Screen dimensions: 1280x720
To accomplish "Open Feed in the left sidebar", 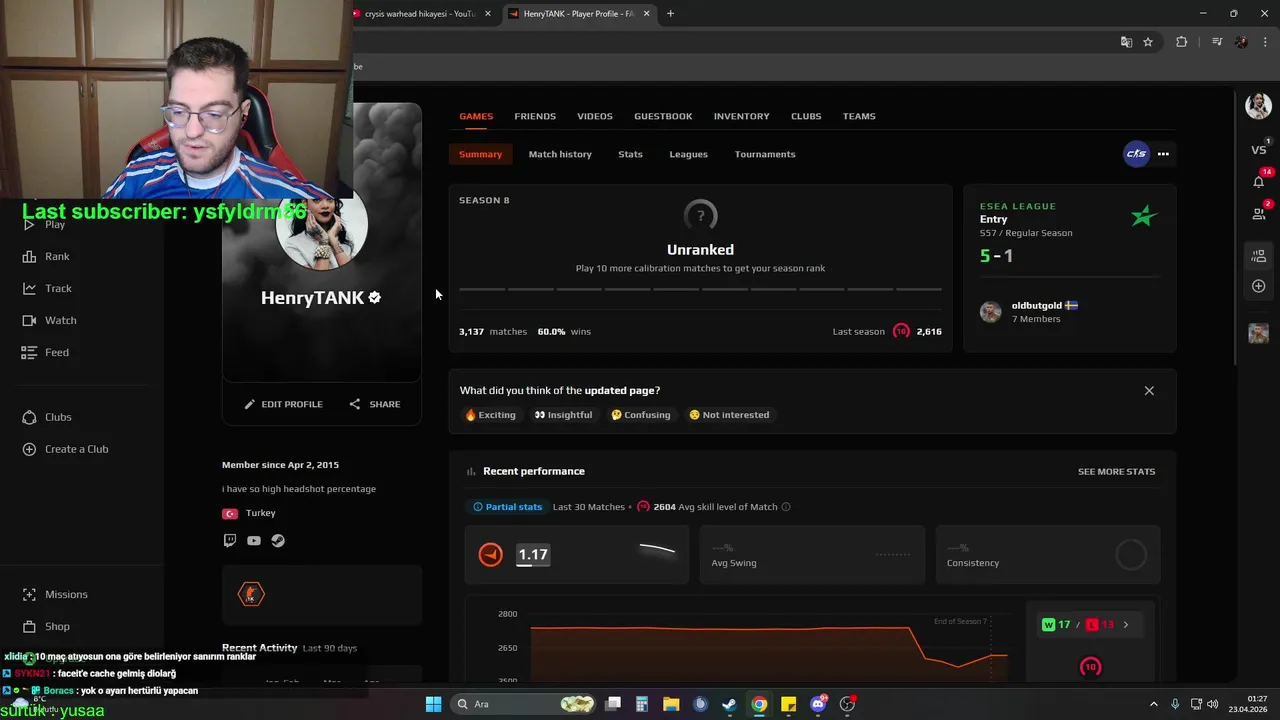I will (46, 352).
